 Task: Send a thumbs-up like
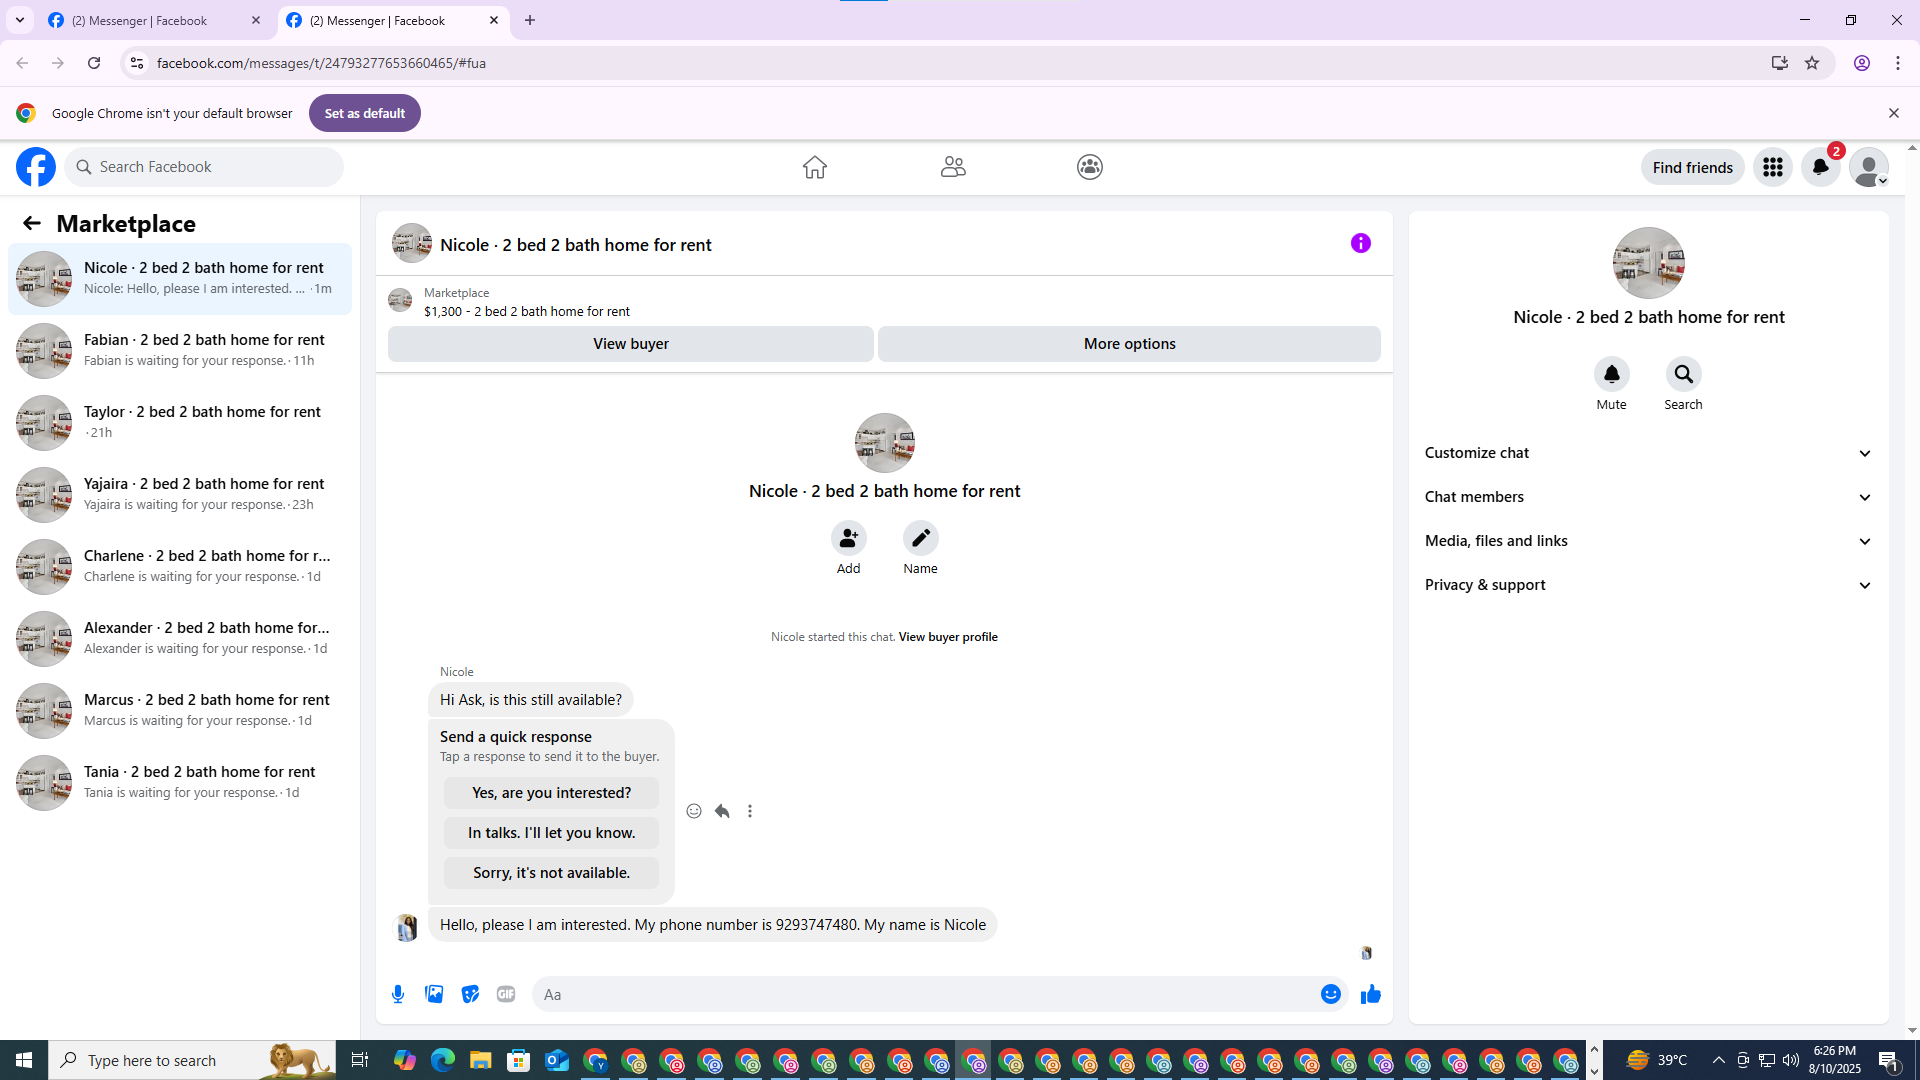[x=1370, y=994]
